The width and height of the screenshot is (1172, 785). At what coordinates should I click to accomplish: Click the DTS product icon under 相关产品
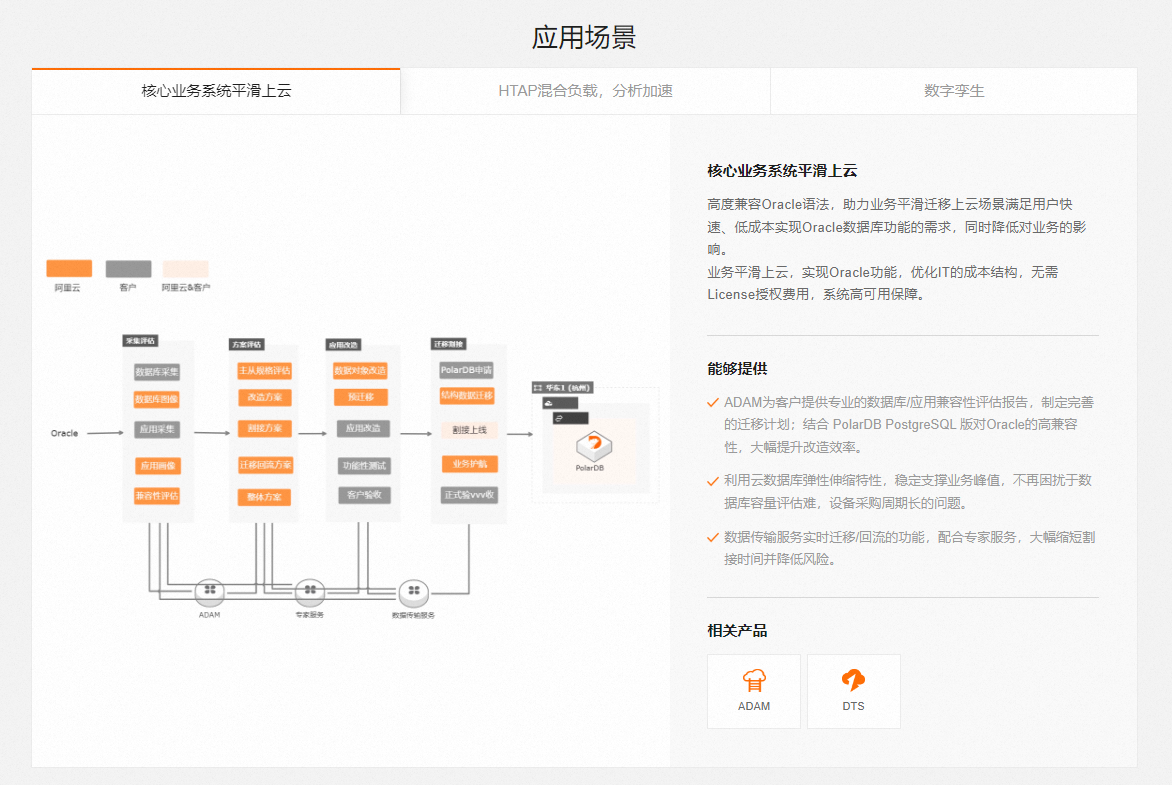854,680
